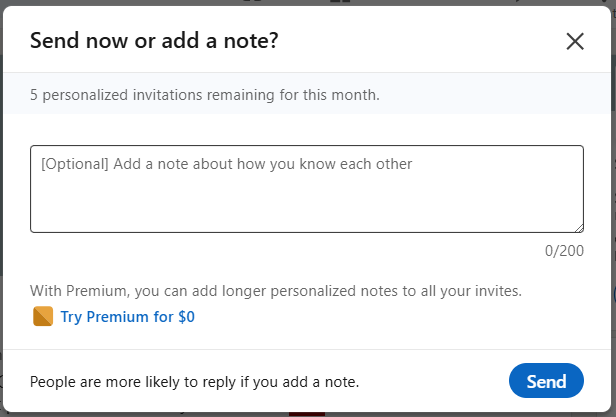Click the People are more likely to reply text
This screenshot has width=616, height=417.
point(194,382)
